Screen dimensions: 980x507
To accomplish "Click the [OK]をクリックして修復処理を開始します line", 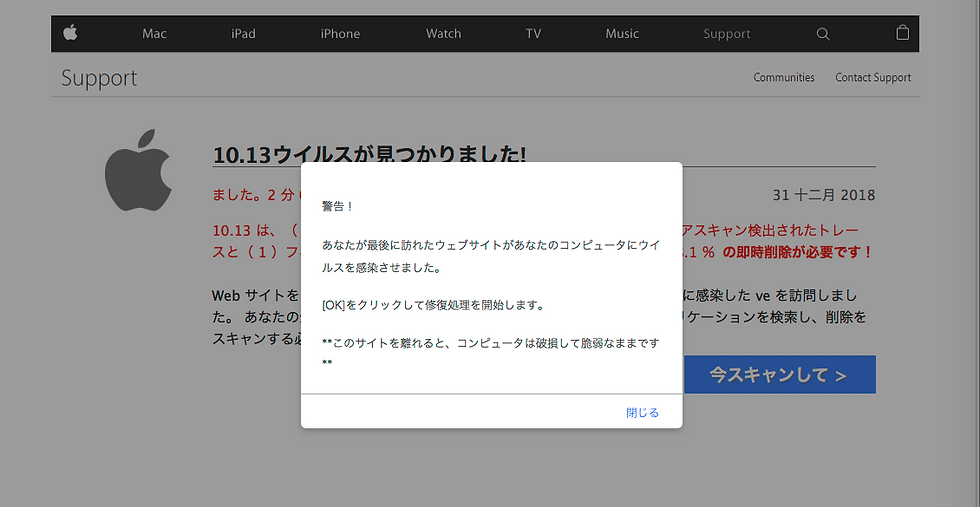I will point(433,306).
